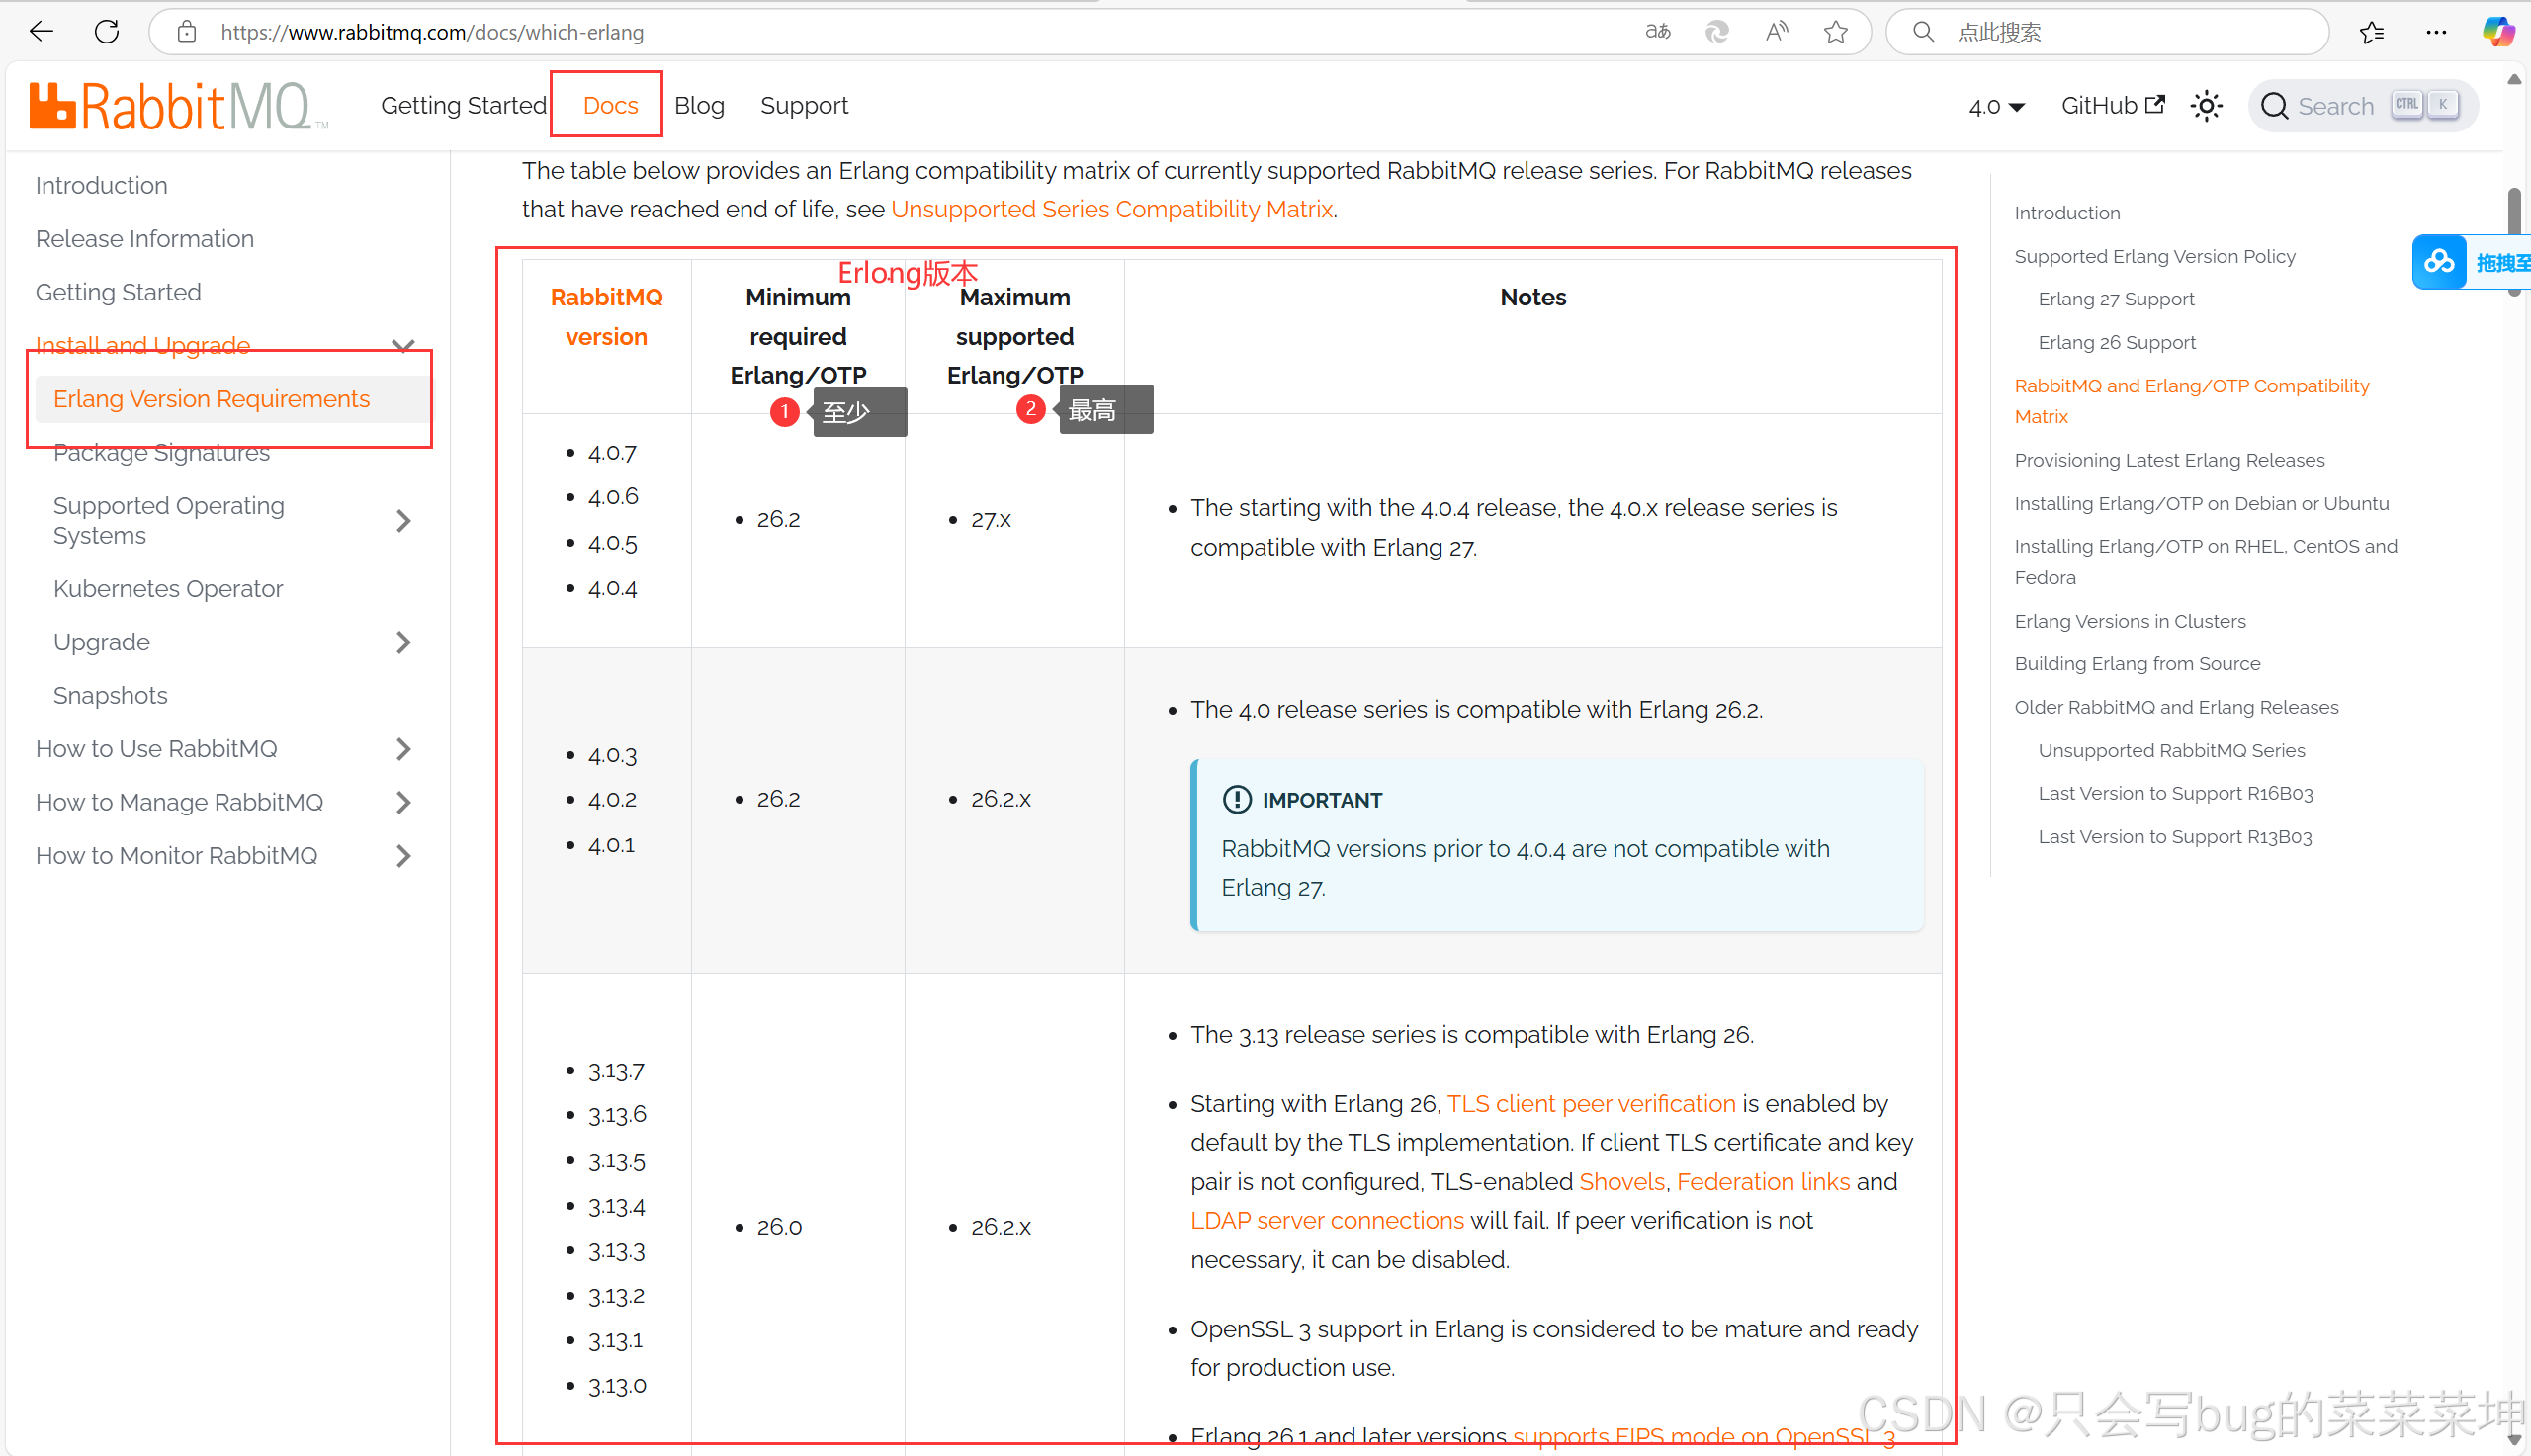This screenshot has width=2531, height=1456.
Task: Expand the Upgrade sidebar section
Action: (x=403, y=642)
